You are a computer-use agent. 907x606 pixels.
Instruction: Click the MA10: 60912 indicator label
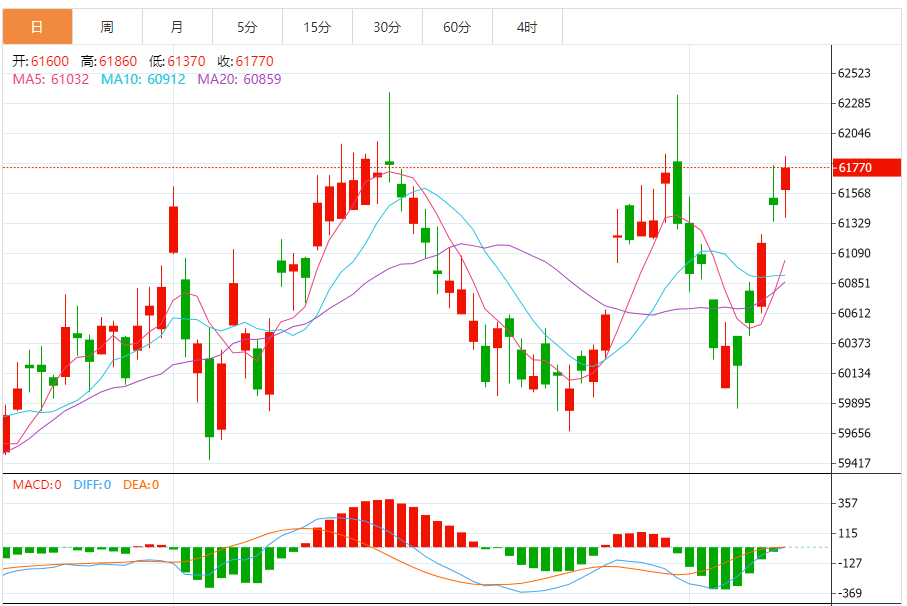(x=143, y=79)
